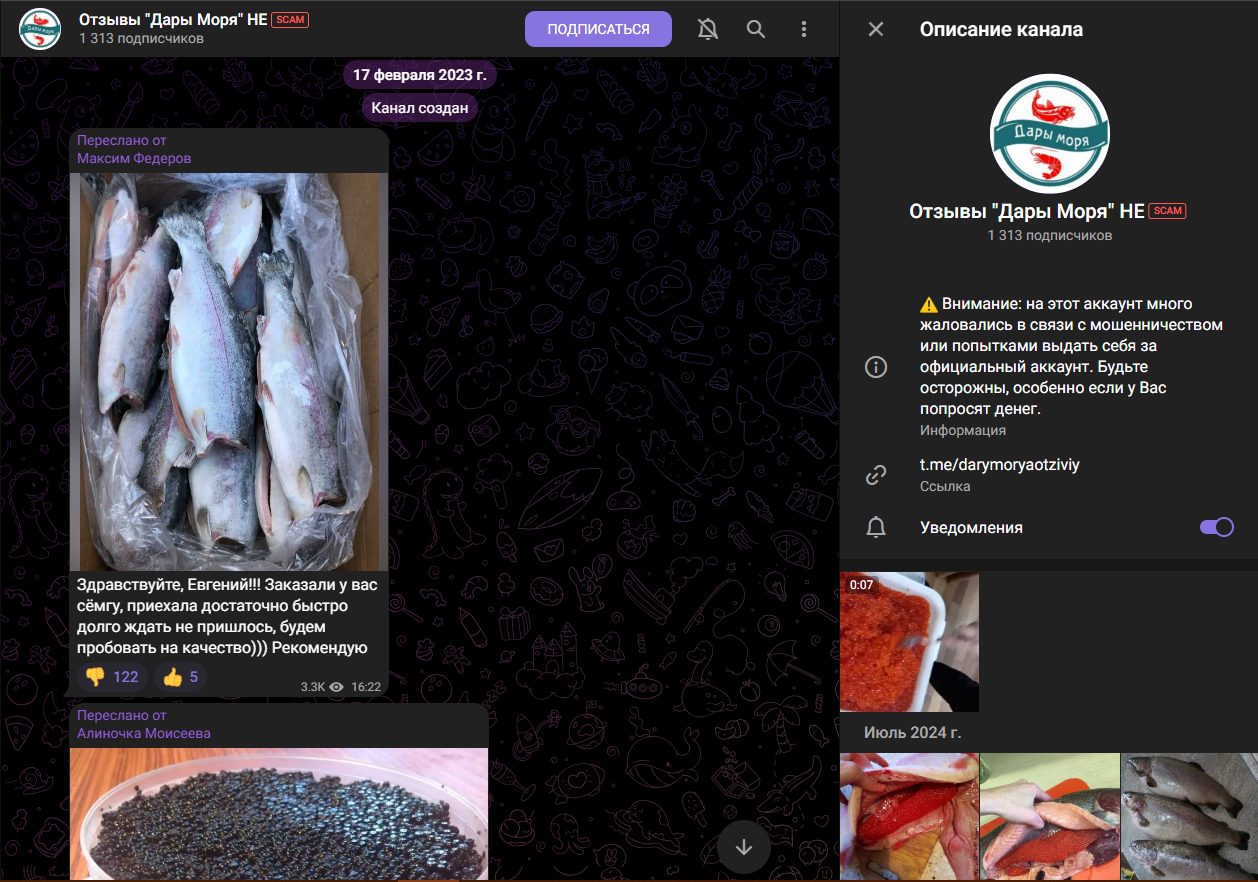The width and height of the screenshot is (1258, 882).
Task: Click the 16:22 message timestamp
Action: click(x=366, y=687)
